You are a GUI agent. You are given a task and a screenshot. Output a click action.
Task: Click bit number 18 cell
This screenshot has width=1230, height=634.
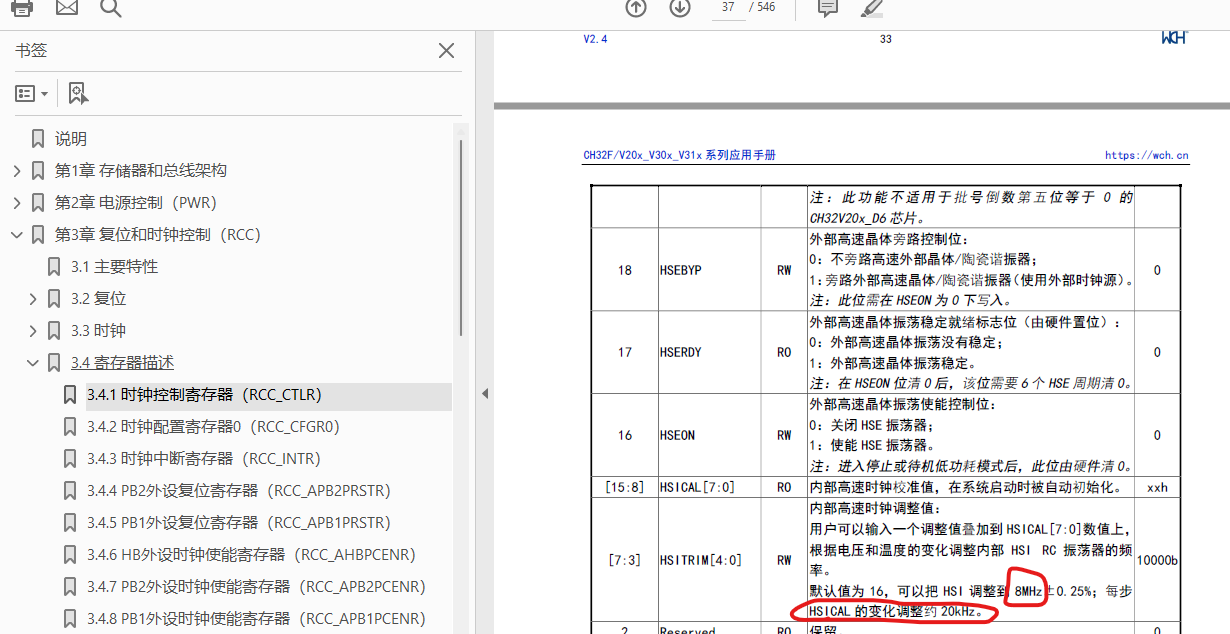[625, 270]
